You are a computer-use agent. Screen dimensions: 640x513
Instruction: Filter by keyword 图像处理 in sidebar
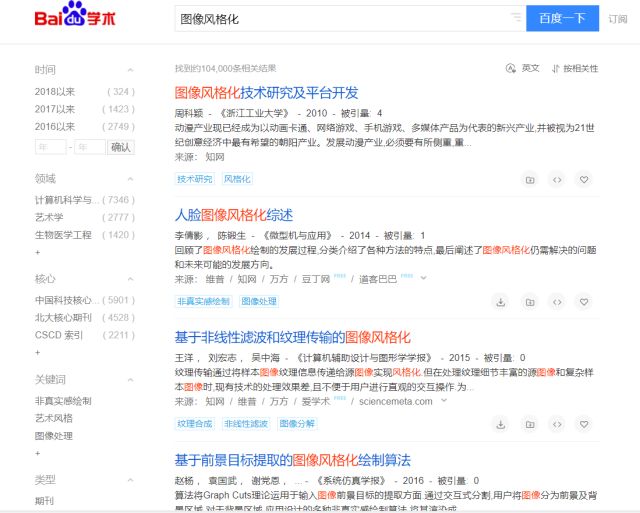(x=53, y=436)
